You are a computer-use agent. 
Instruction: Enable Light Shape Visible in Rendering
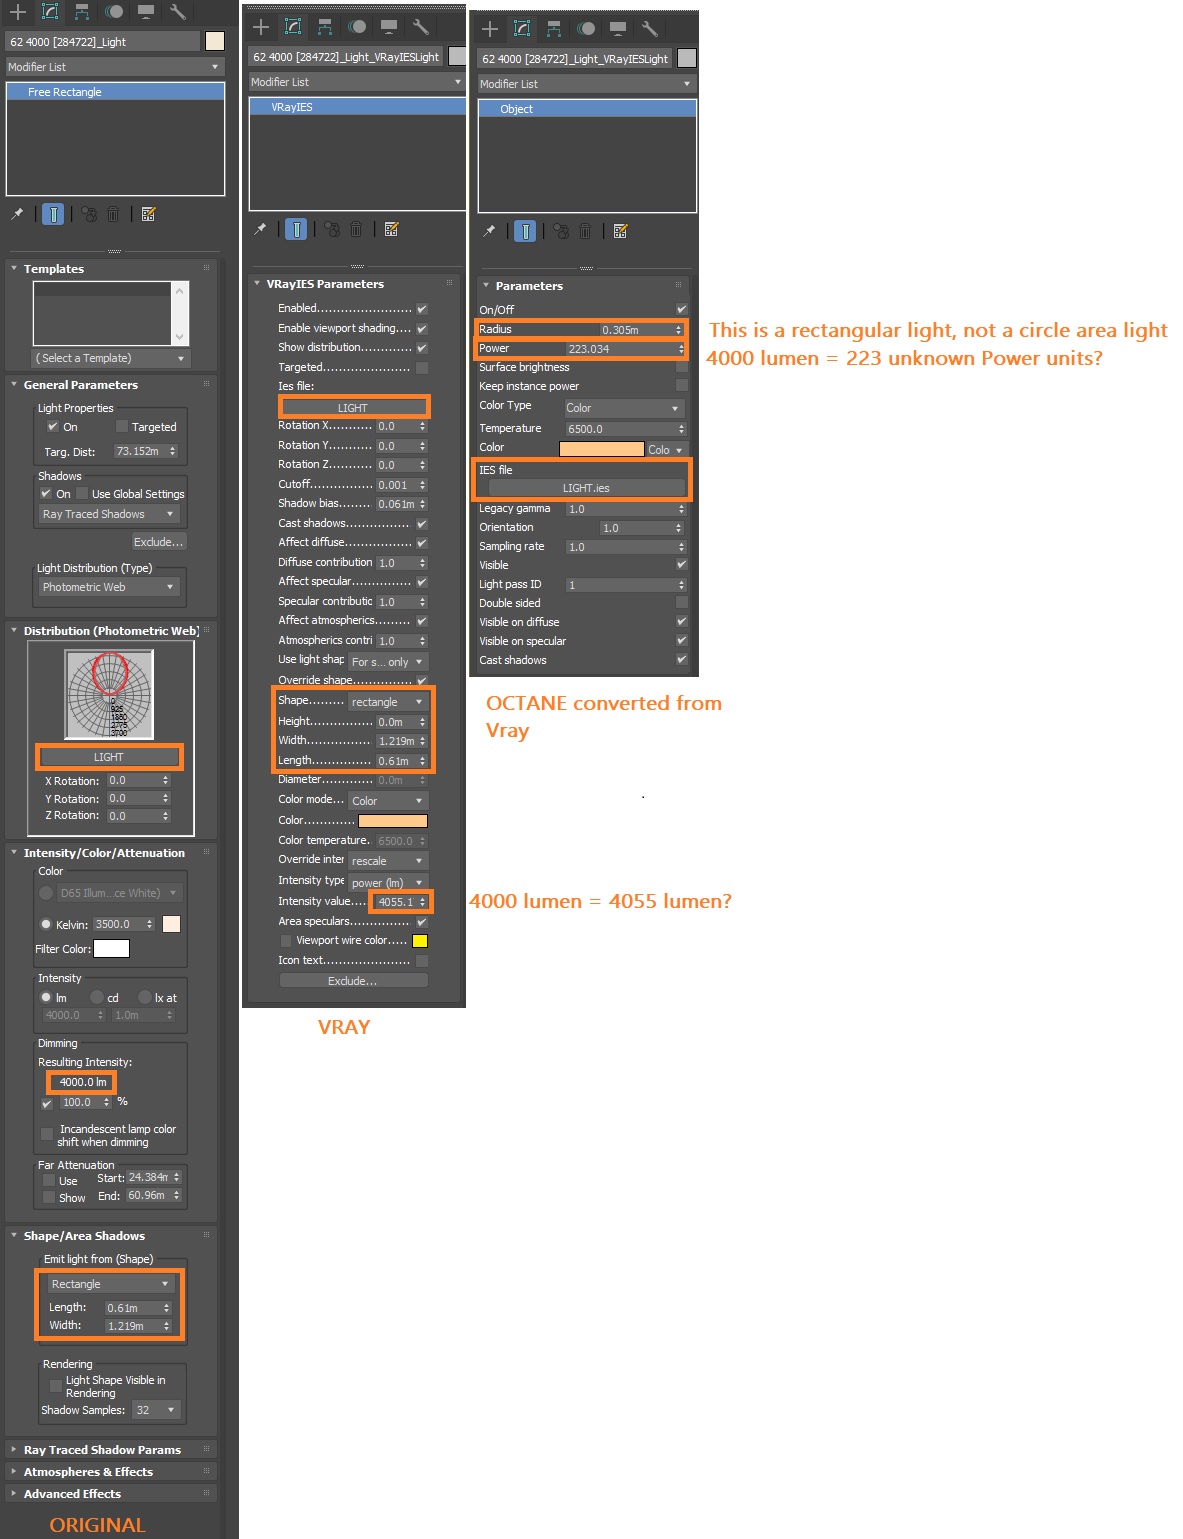click(x=56, y=1386)
